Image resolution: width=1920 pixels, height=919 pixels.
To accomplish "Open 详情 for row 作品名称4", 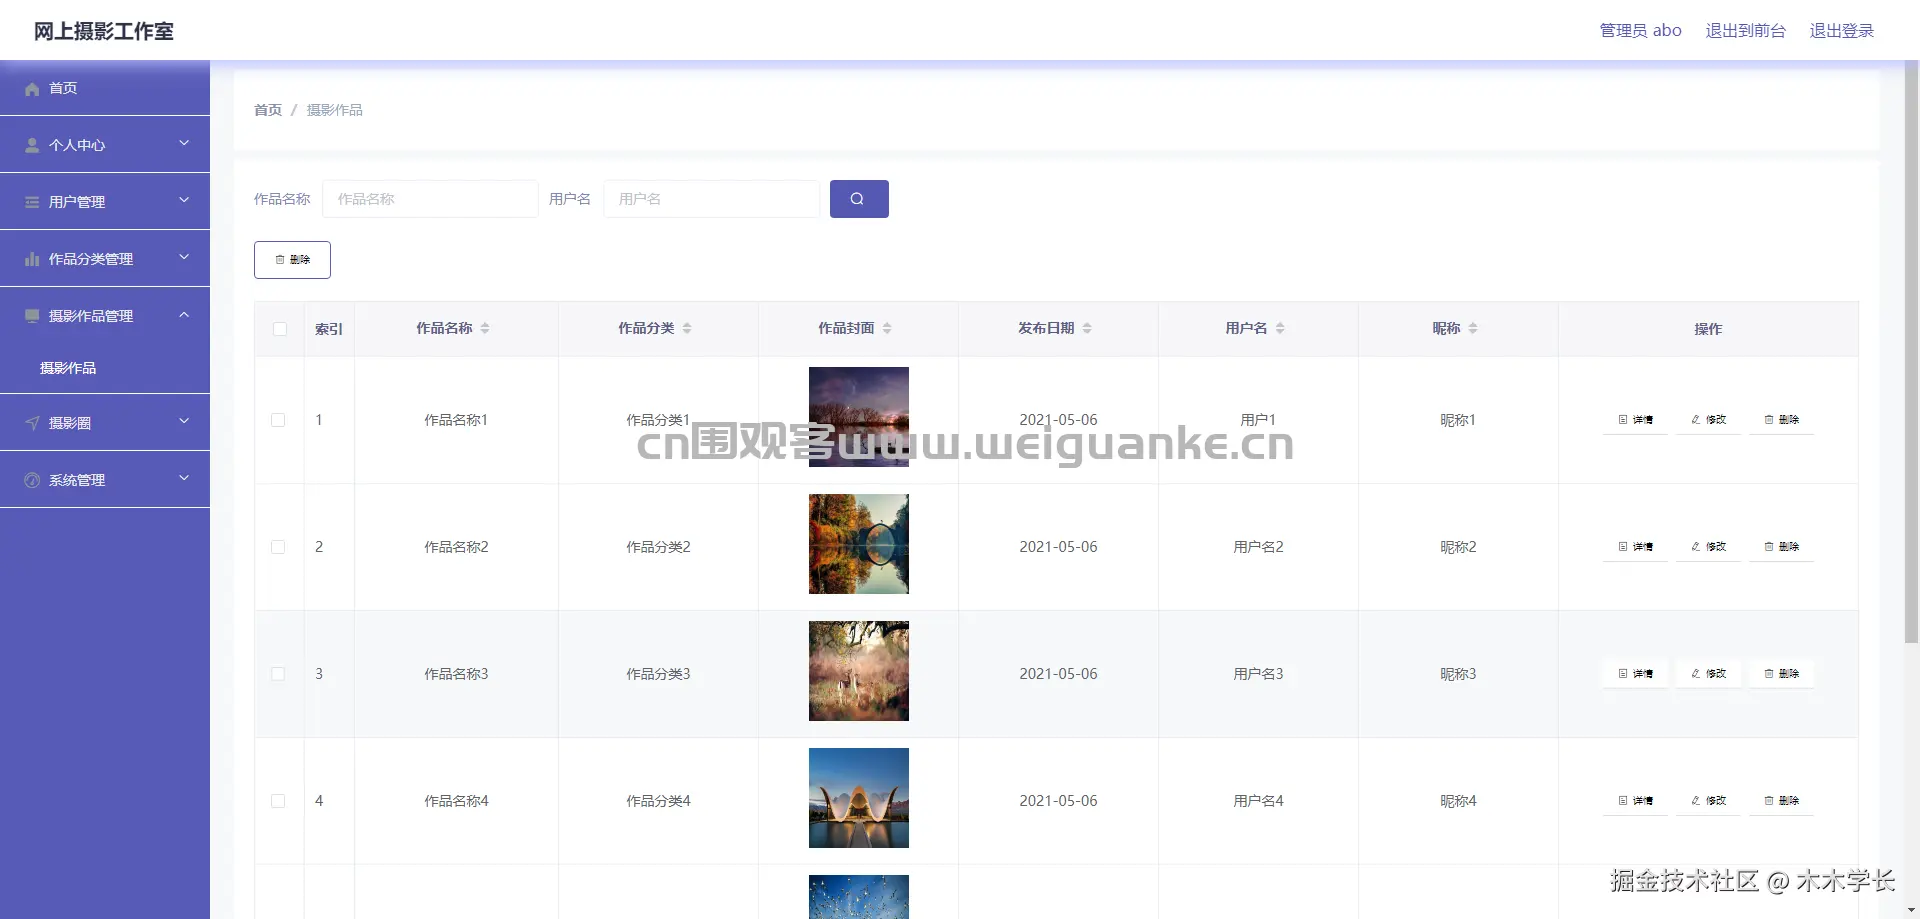I will (x=1635, y=801).
